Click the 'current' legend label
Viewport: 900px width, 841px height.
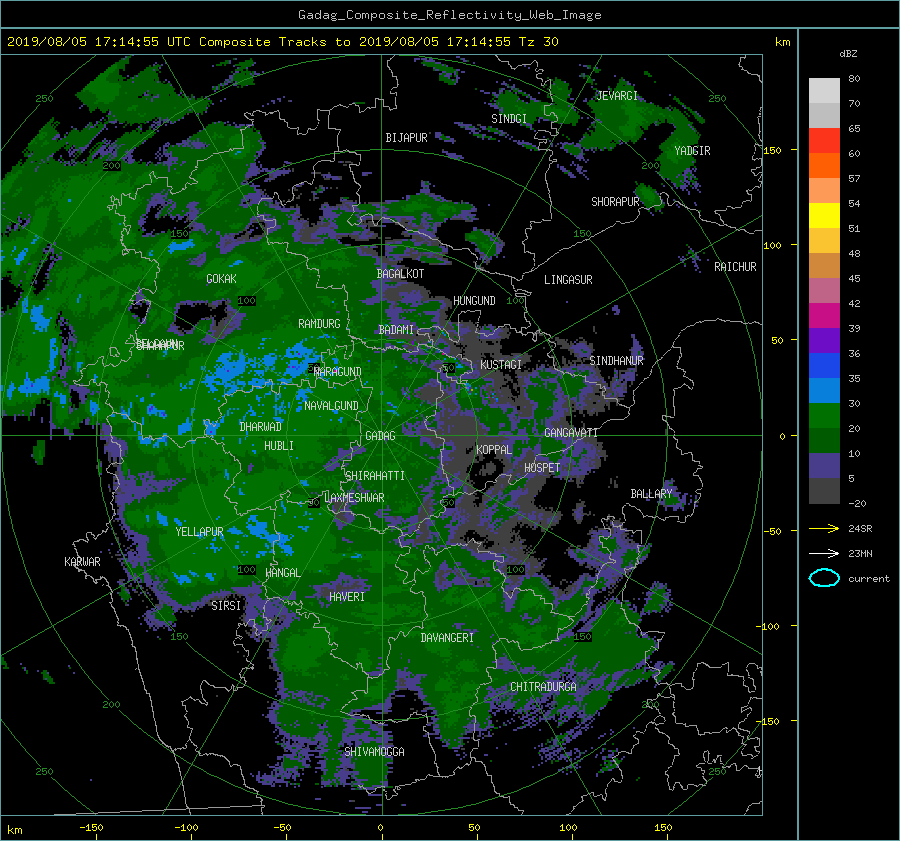point(868,579)
